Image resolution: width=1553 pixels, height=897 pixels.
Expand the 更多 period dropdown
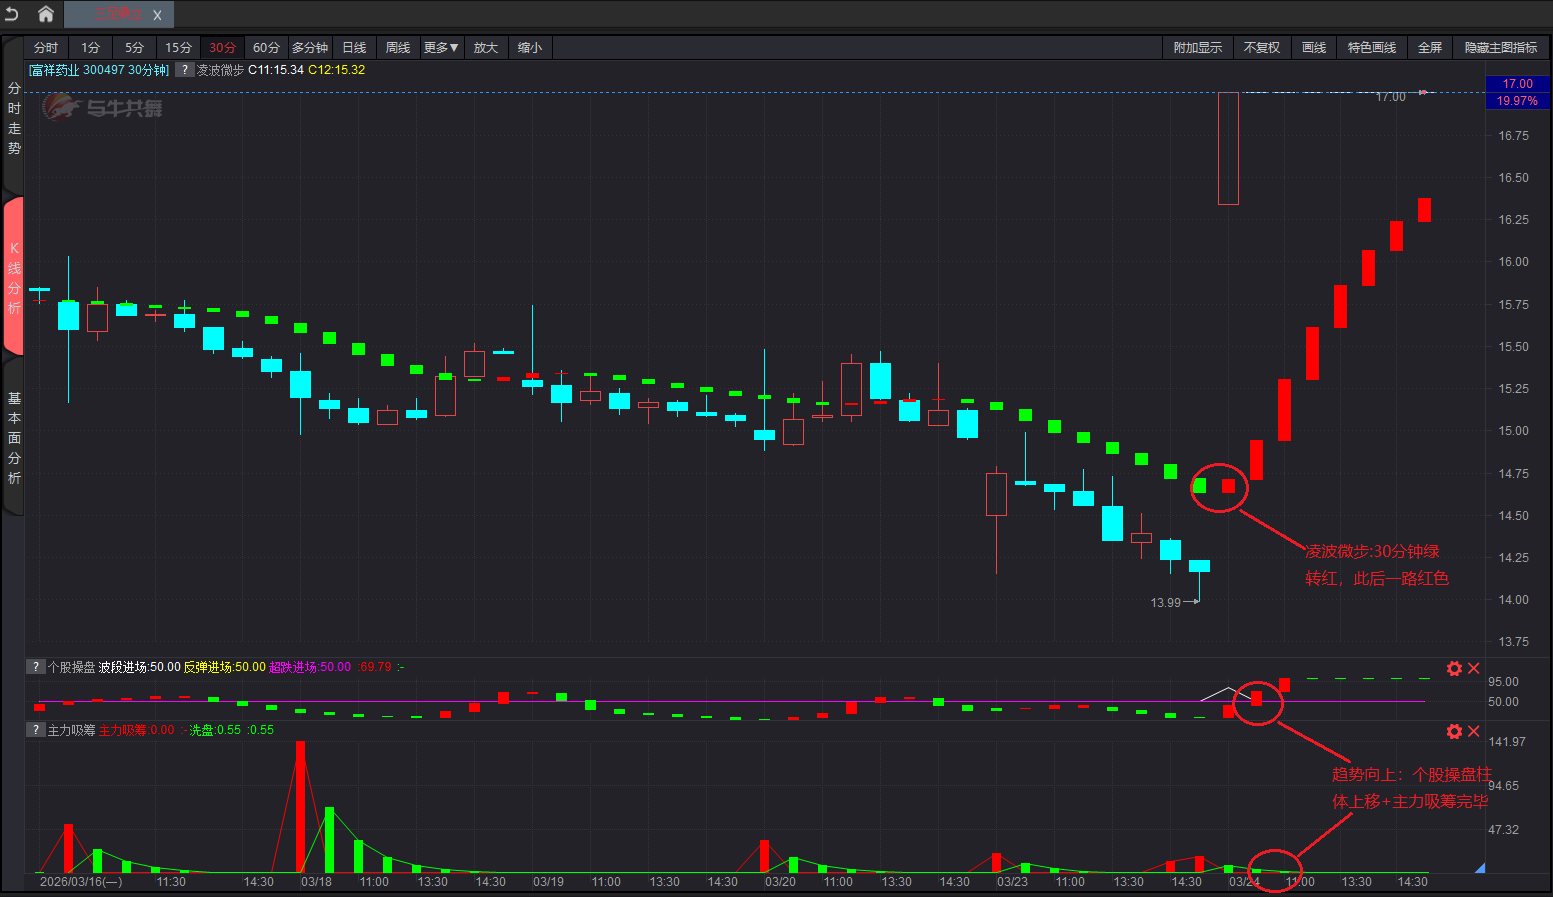tap(440, 48)
